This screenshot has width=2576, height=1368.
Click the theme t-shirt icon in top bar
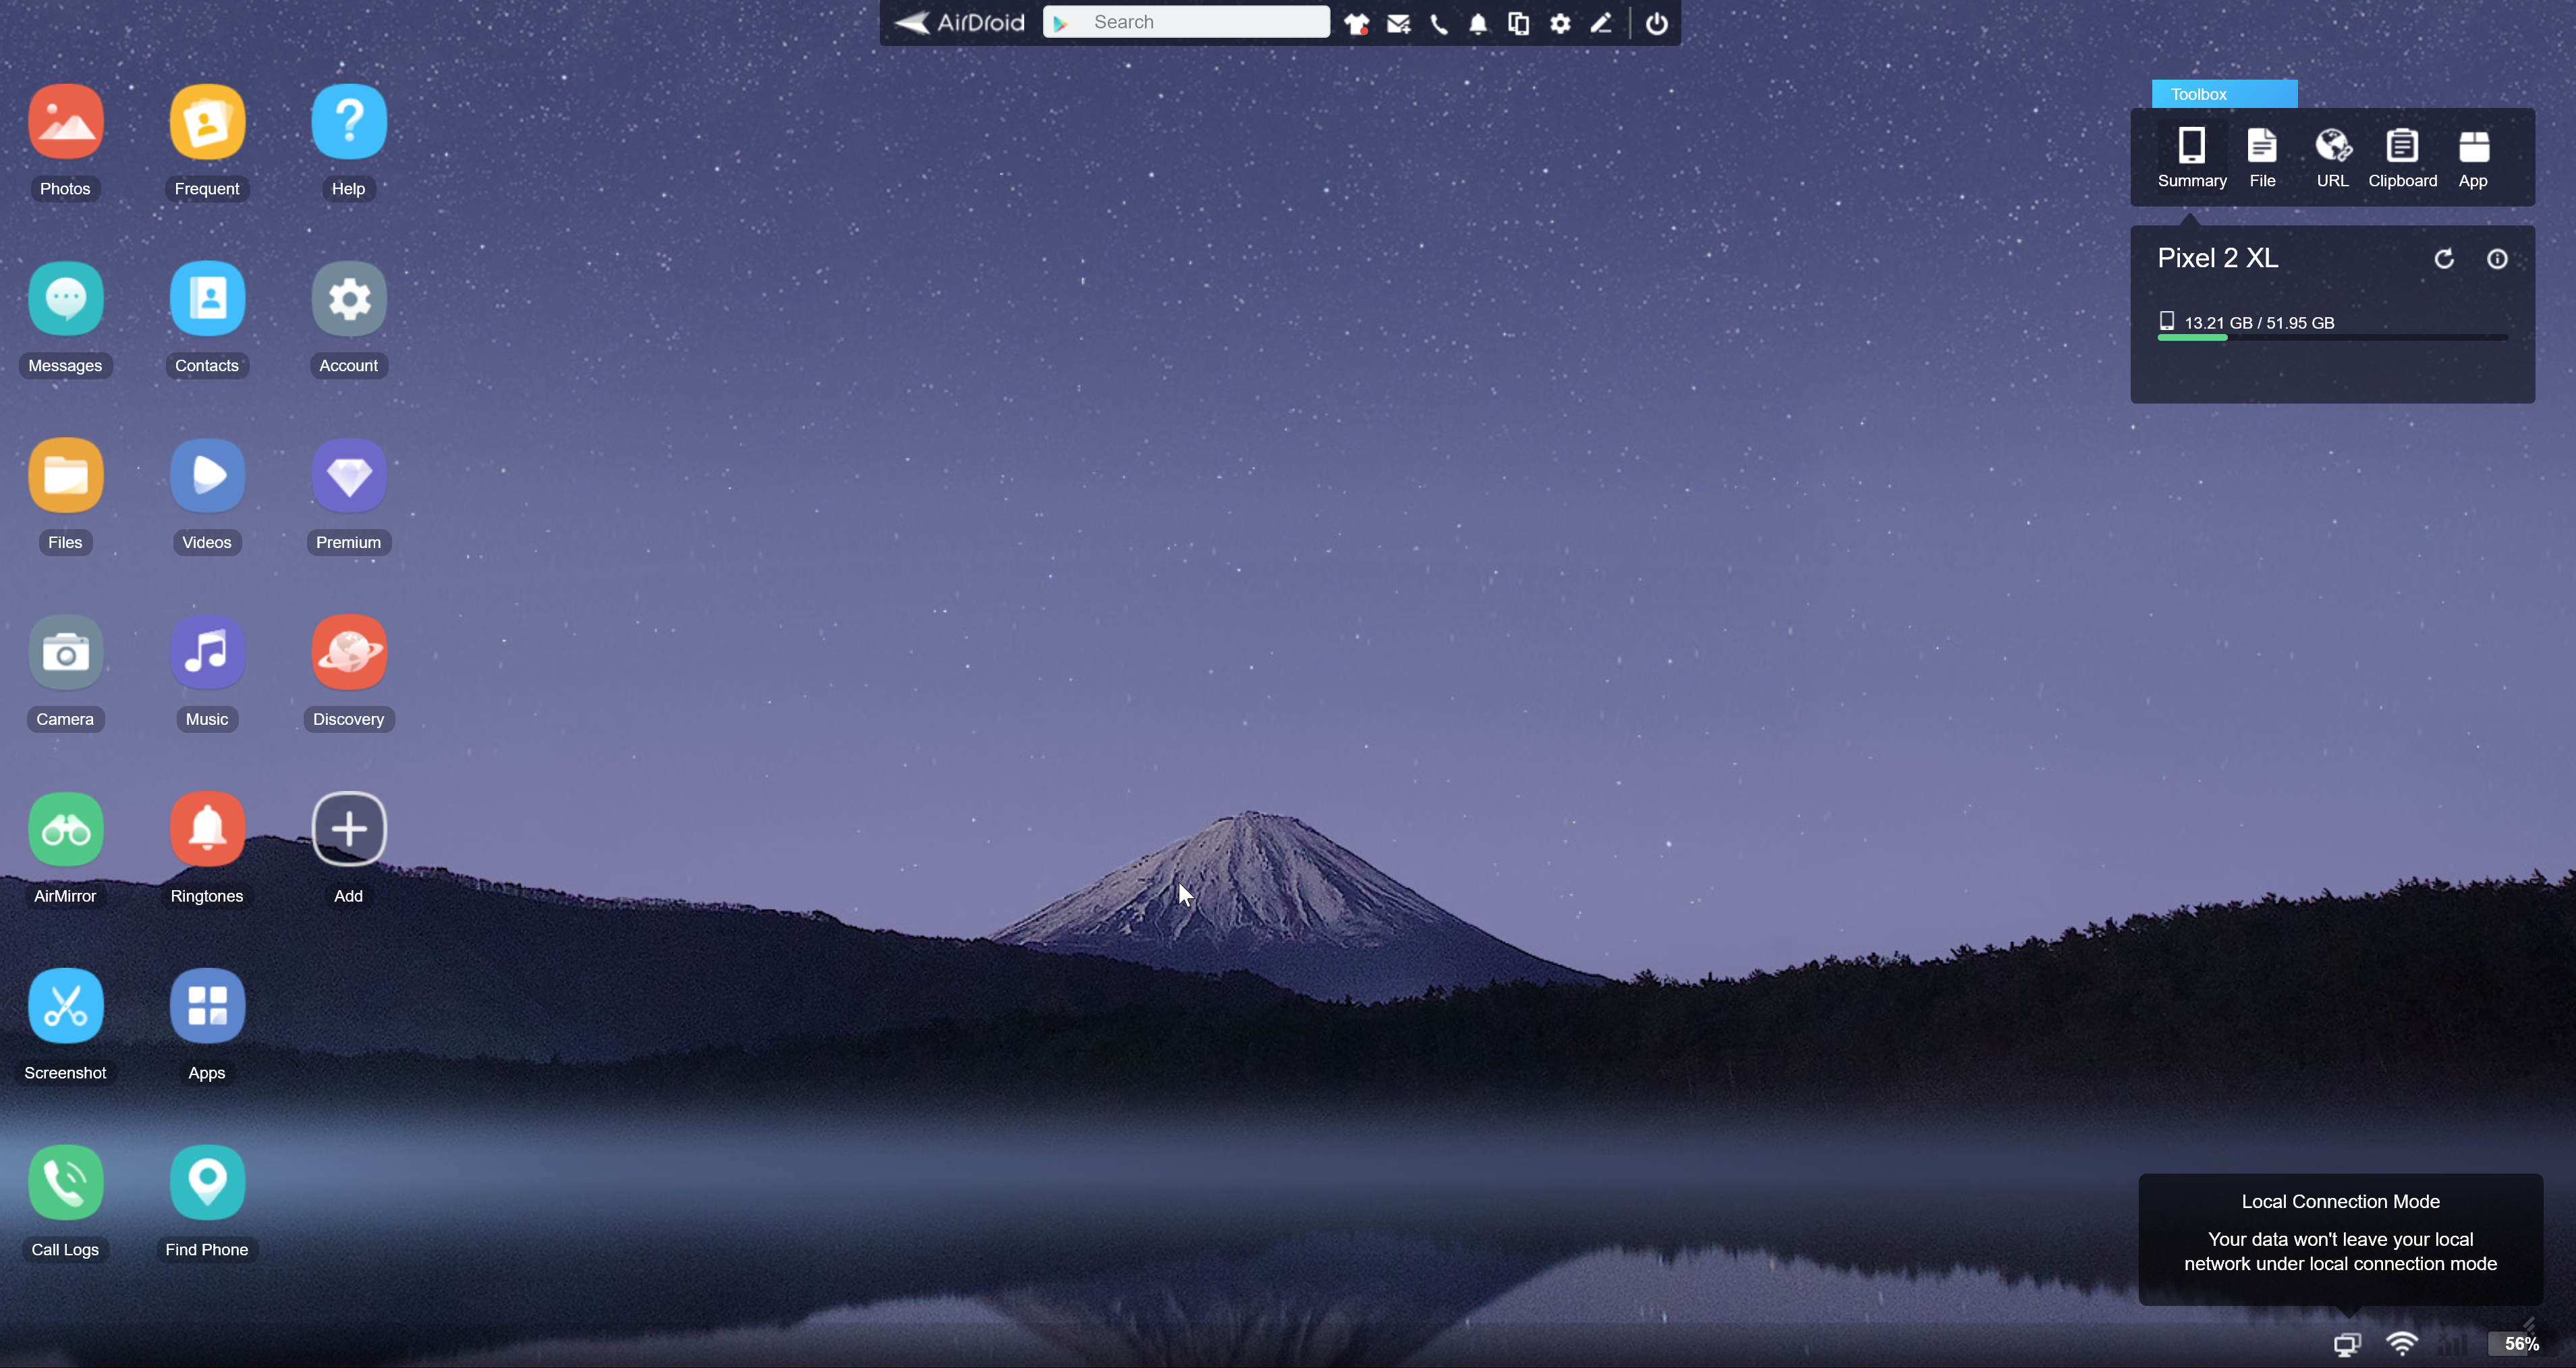tap(1356, 23)
